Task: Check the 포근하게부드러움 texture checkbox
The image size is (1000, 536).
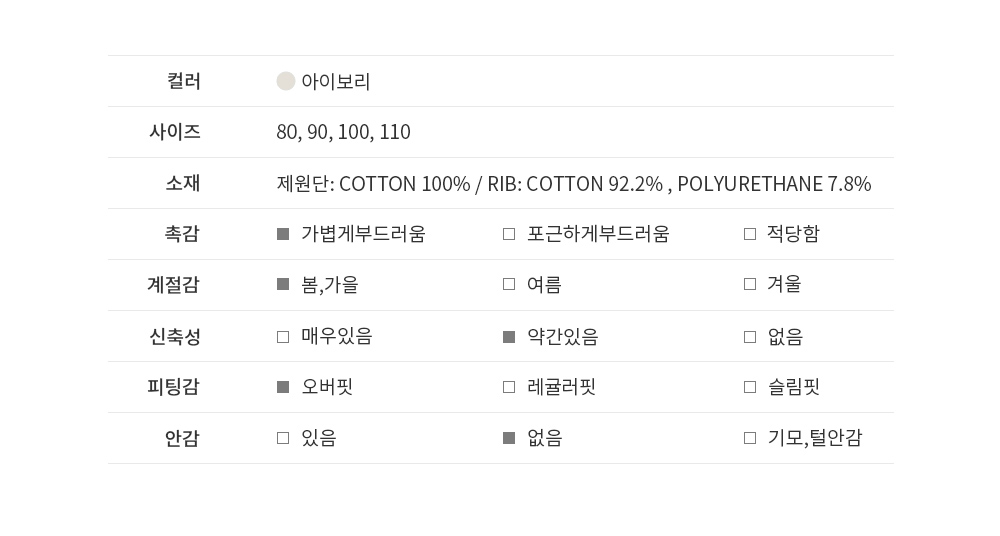Action: [x=509, y=234]
